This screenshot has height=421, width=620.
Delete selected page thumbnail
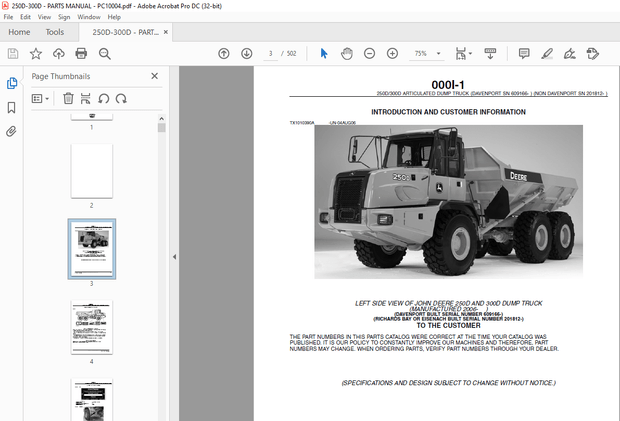point(68,98)
